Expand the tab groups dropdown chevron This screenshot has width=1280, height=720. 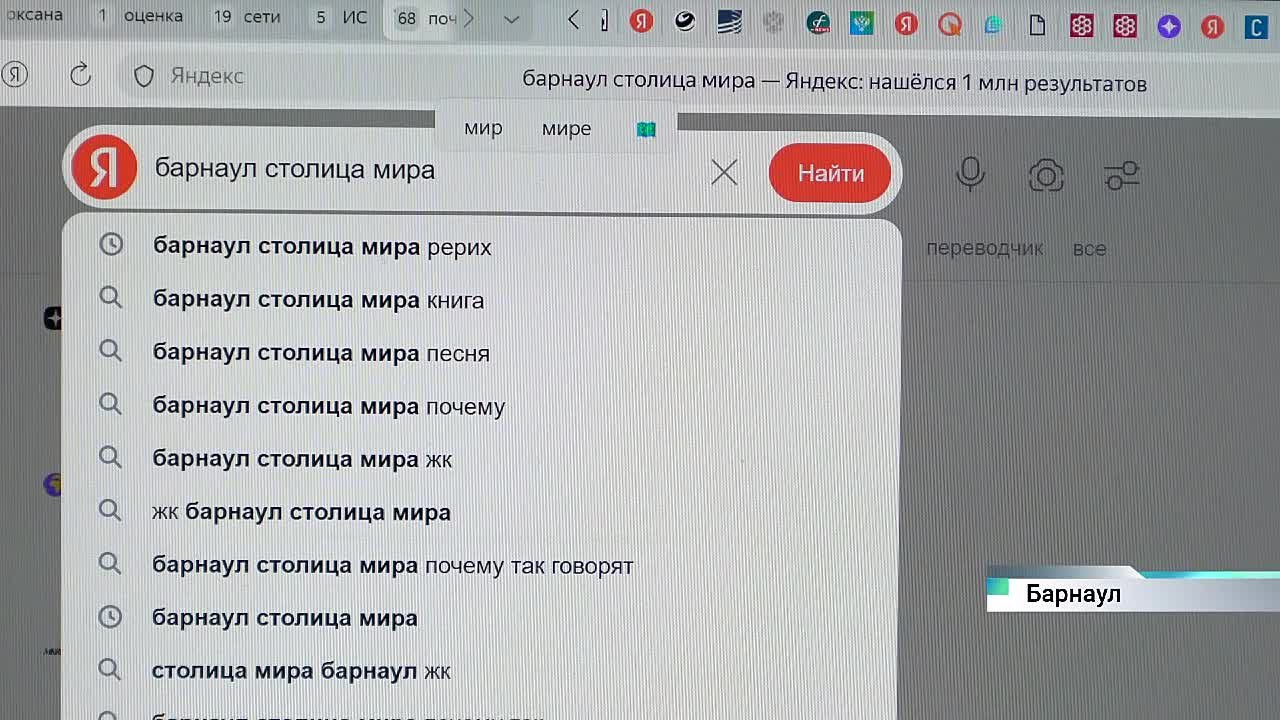coord(511,19)
